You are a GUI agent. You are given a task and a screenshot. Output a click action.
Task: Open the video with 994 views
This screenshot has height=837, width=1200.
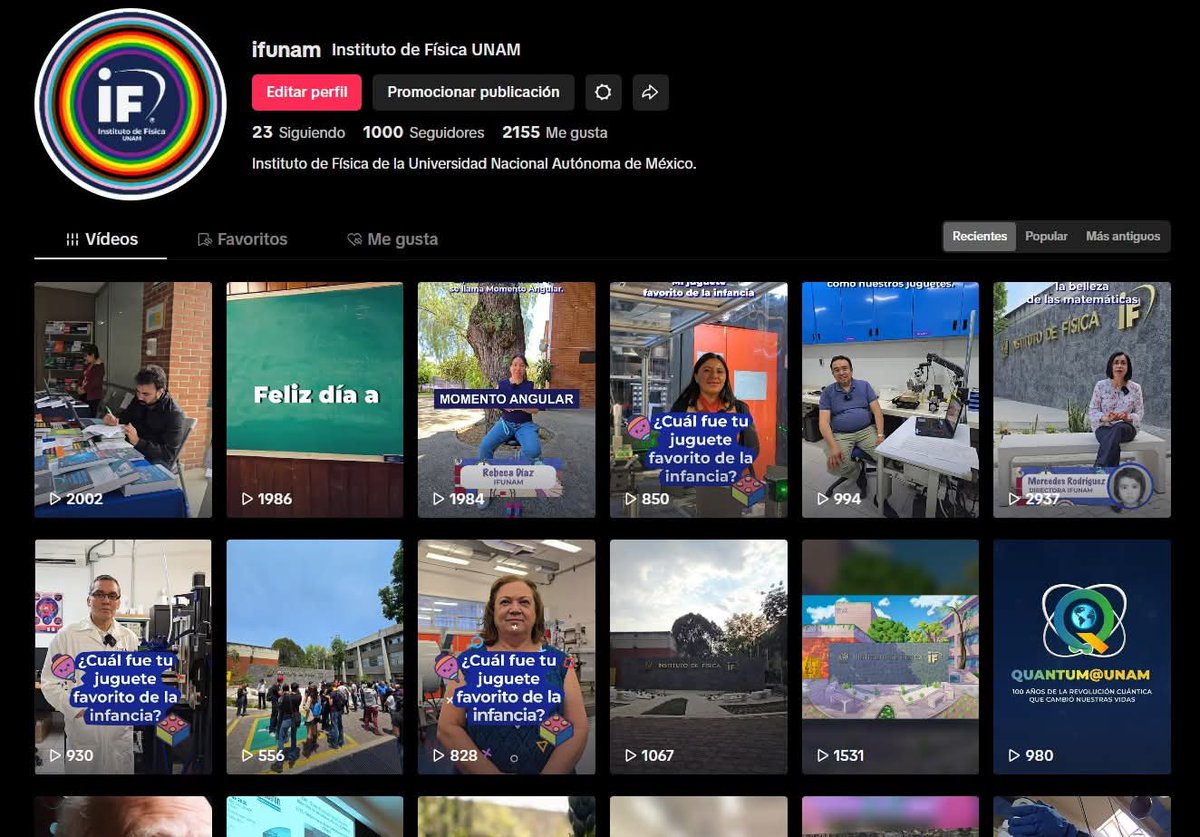coord(890,400)
